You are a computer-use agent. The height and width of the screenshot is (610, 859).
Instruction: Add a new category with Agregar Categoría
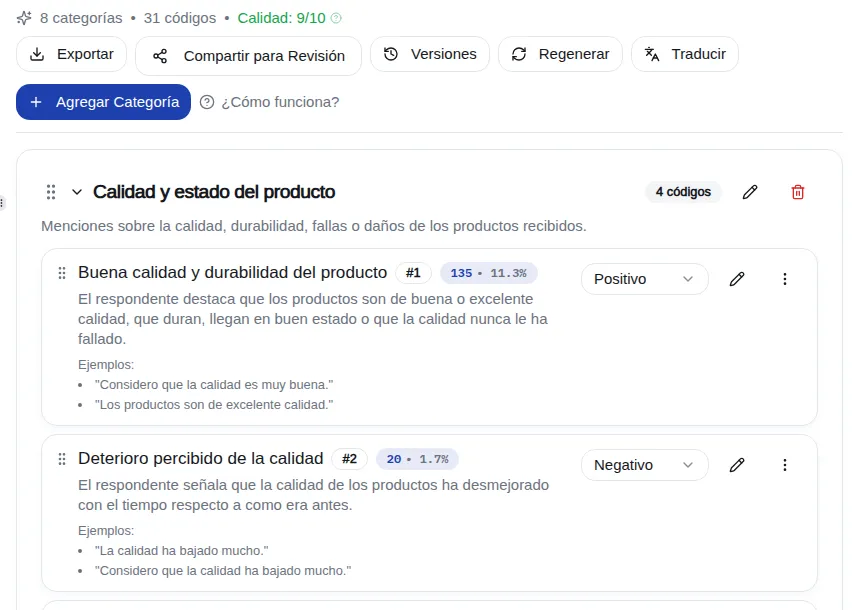(x=104, y=102)
